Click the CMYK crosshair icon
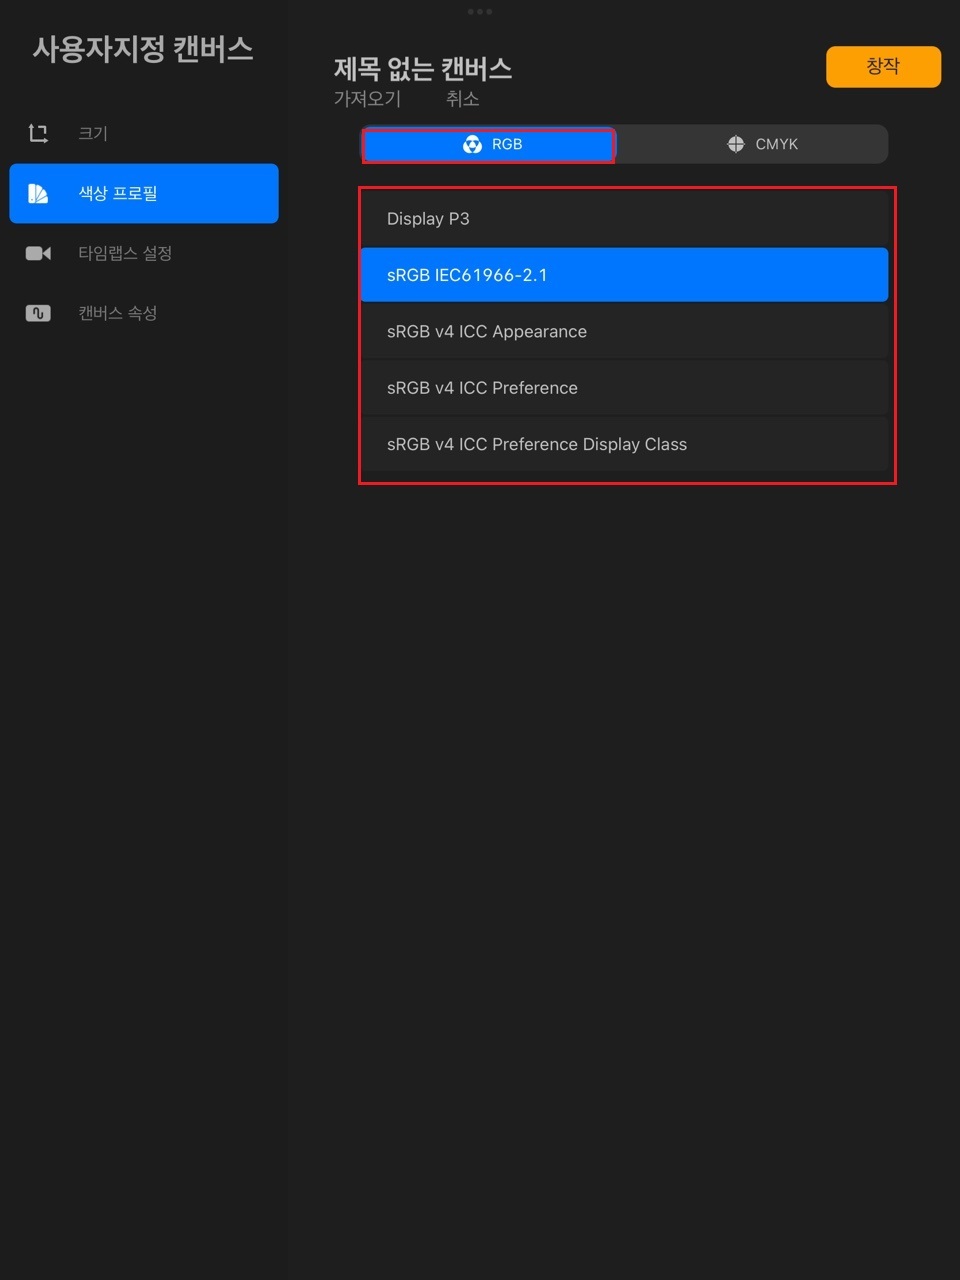Viewport: 960px width, 1280px height. pos(736,144)
